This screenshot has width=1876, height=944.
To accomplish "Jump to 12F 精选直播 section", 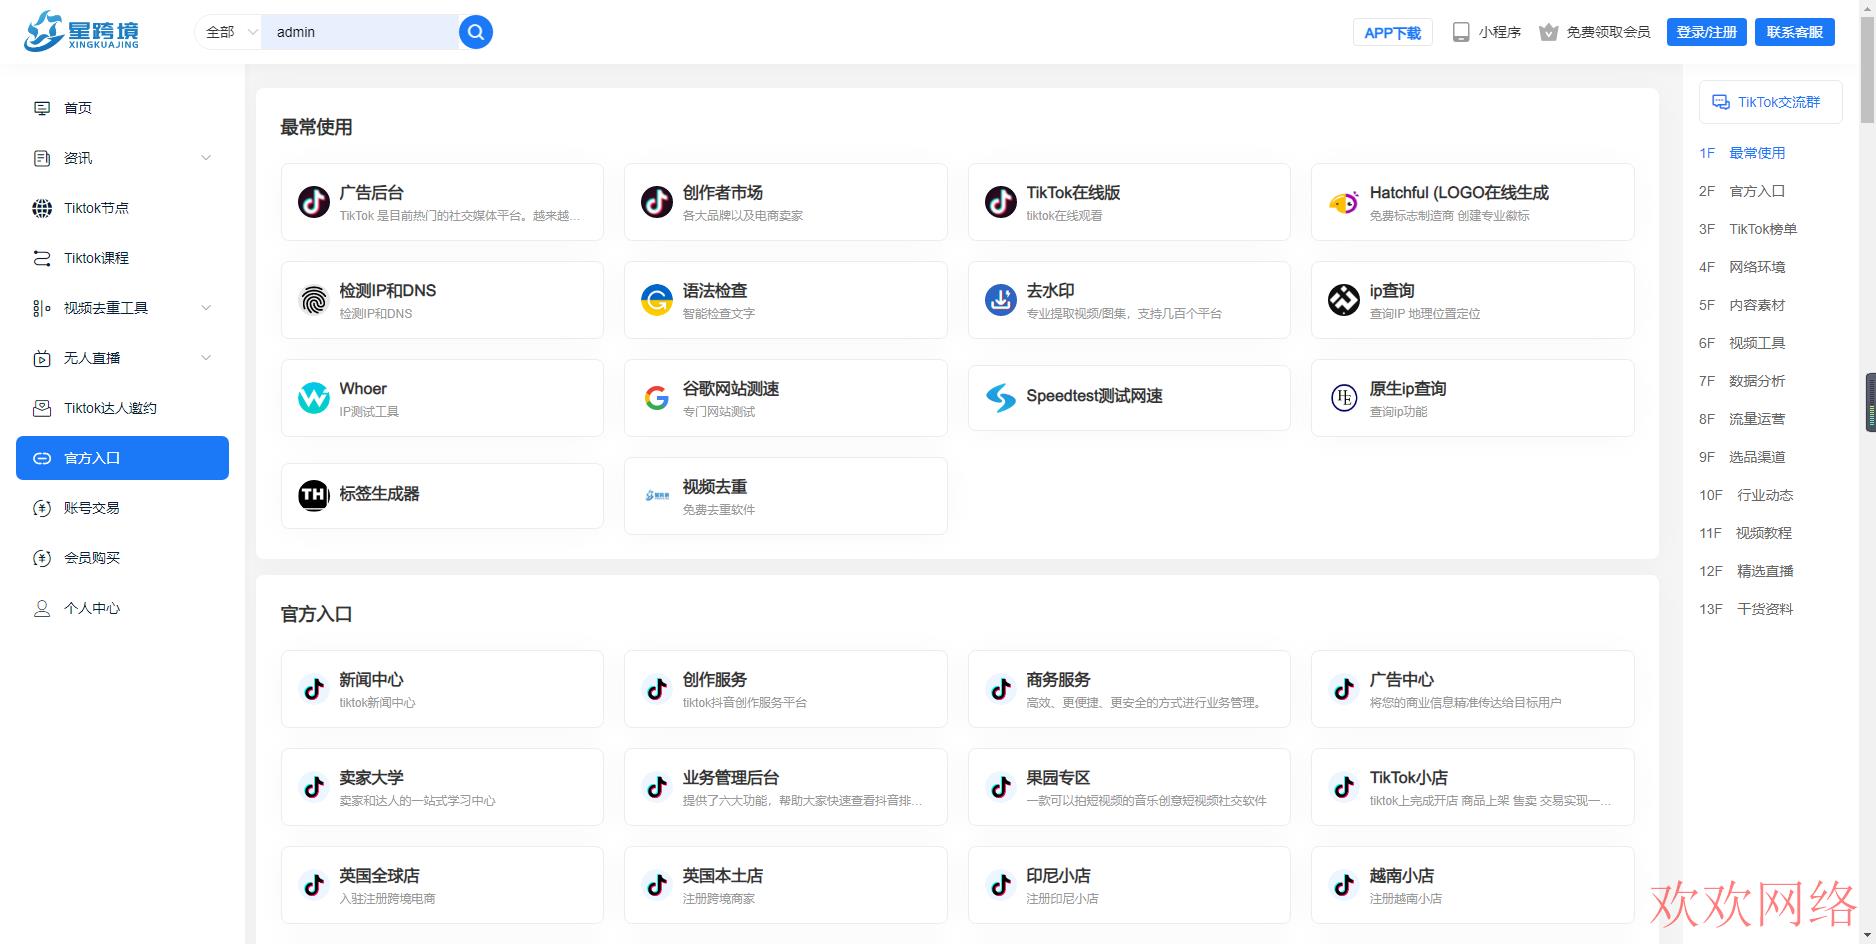I will [1746, 571].
